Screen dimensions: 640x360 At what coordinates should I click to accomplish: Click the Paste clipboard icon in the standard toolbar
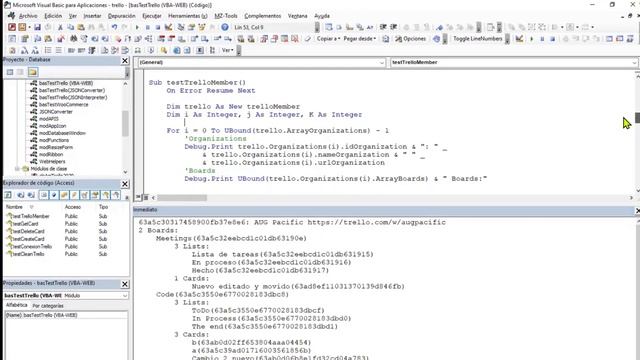[81, 27]
